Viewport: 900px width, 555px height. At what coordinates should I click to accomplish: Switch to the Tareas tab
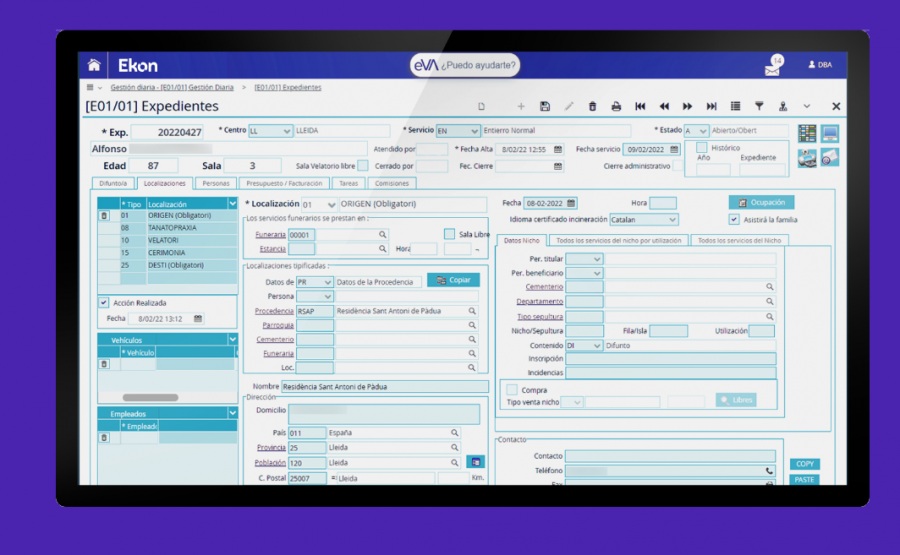[348, 184]
